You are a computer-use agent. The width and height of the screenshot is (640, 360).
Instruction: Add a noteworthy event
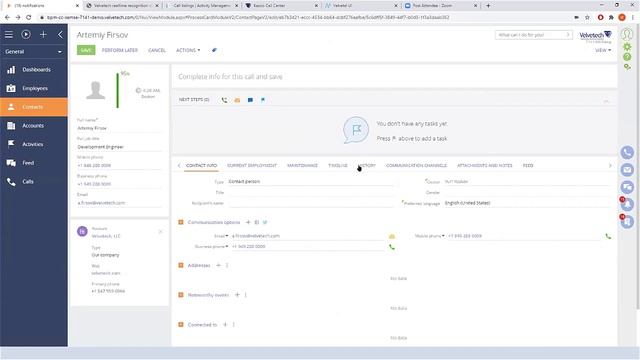[x=237, y=295]
